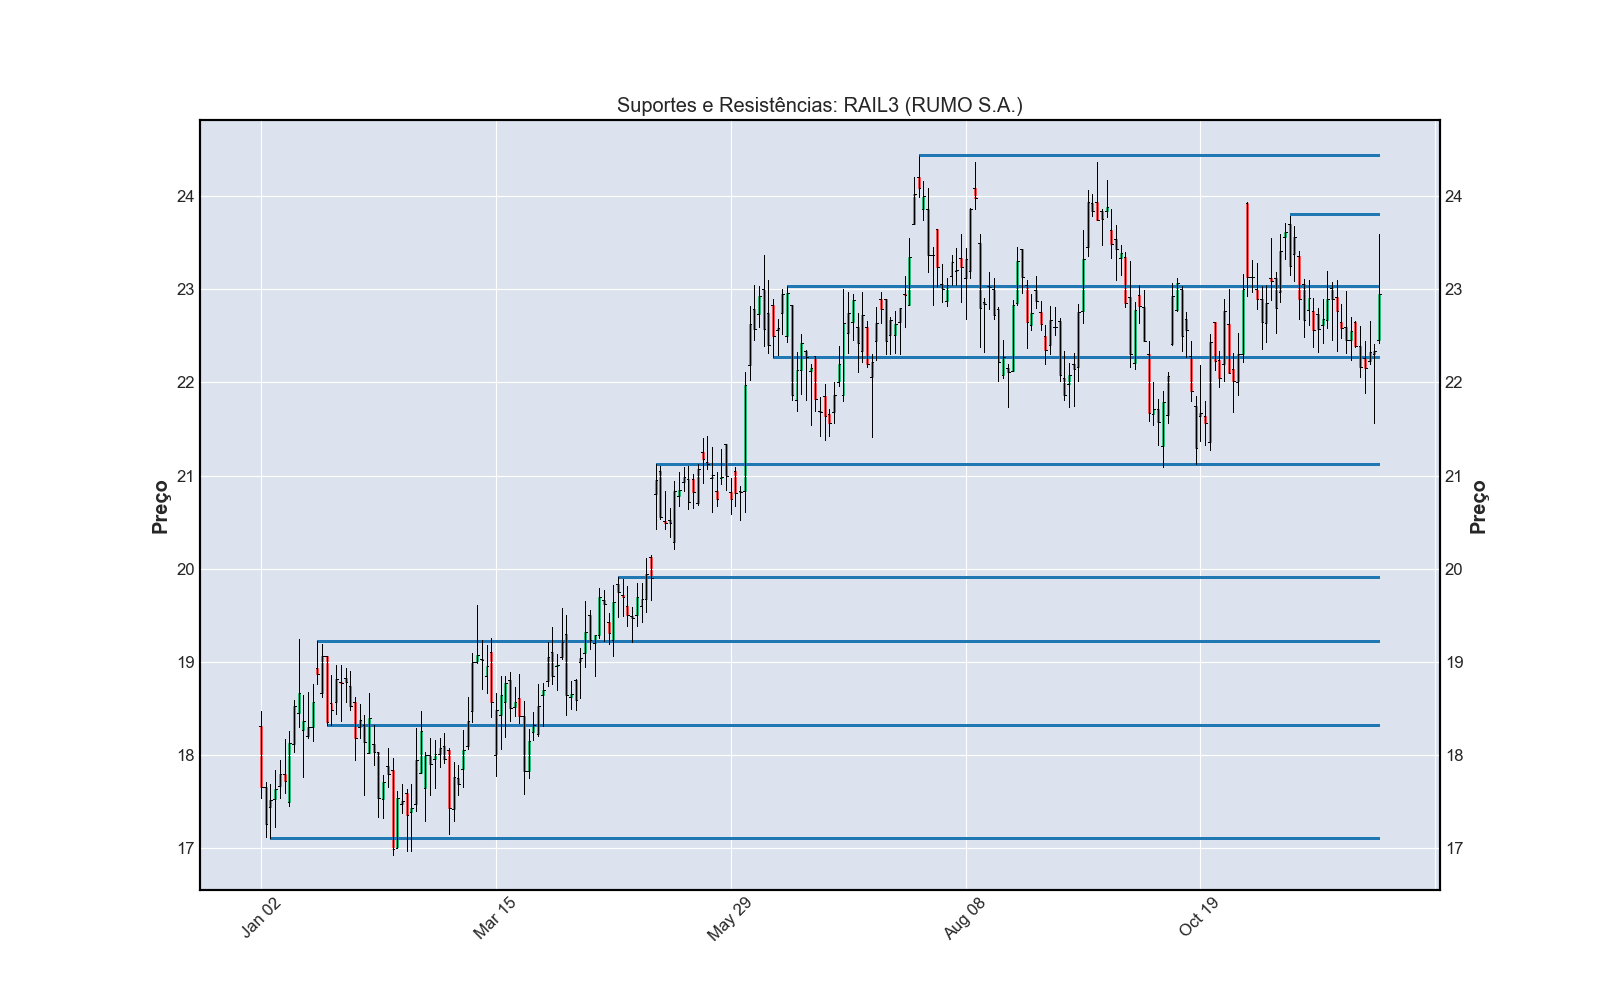Click price tick 21 on right axis
Viewport: 1600px width, 1000px height.
(x=1453, y=477)
